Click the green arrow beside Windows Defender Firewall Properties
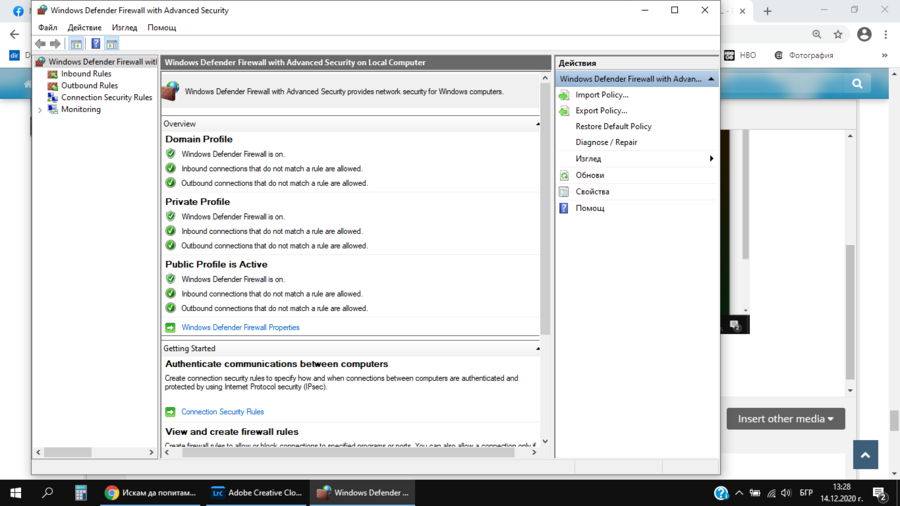Screen dimensions: 900x506 coord(170,328)
